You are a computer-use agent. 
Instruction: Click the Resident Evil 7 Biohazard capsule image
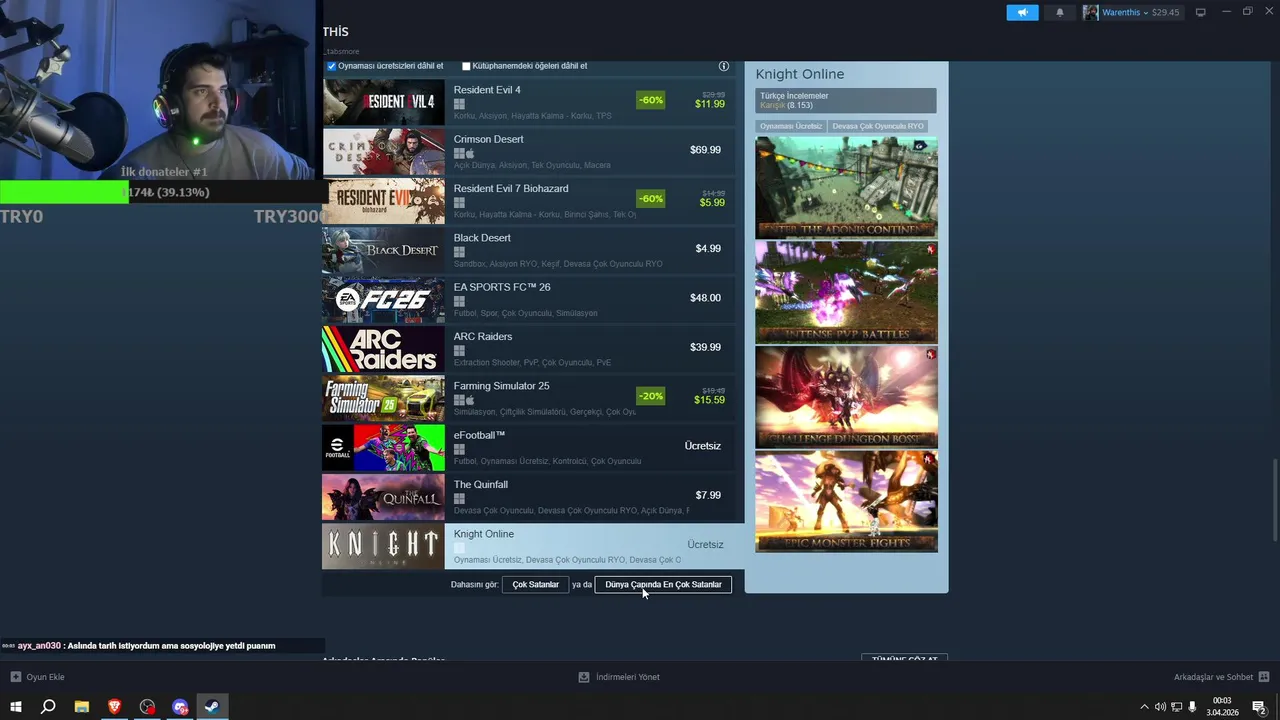pos(383,201)
